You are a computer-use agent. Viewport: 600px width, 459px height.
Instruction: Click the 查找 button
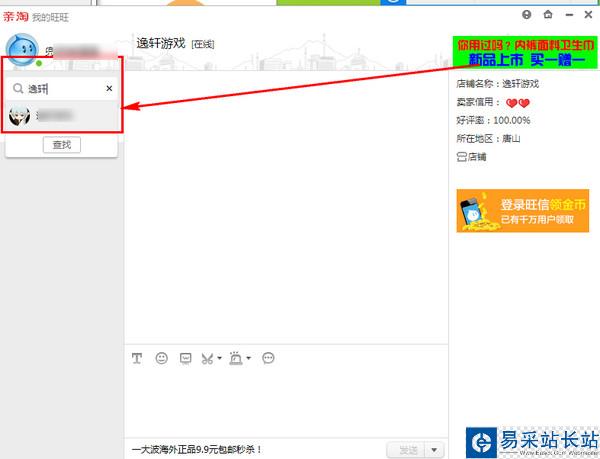[62, 145]
